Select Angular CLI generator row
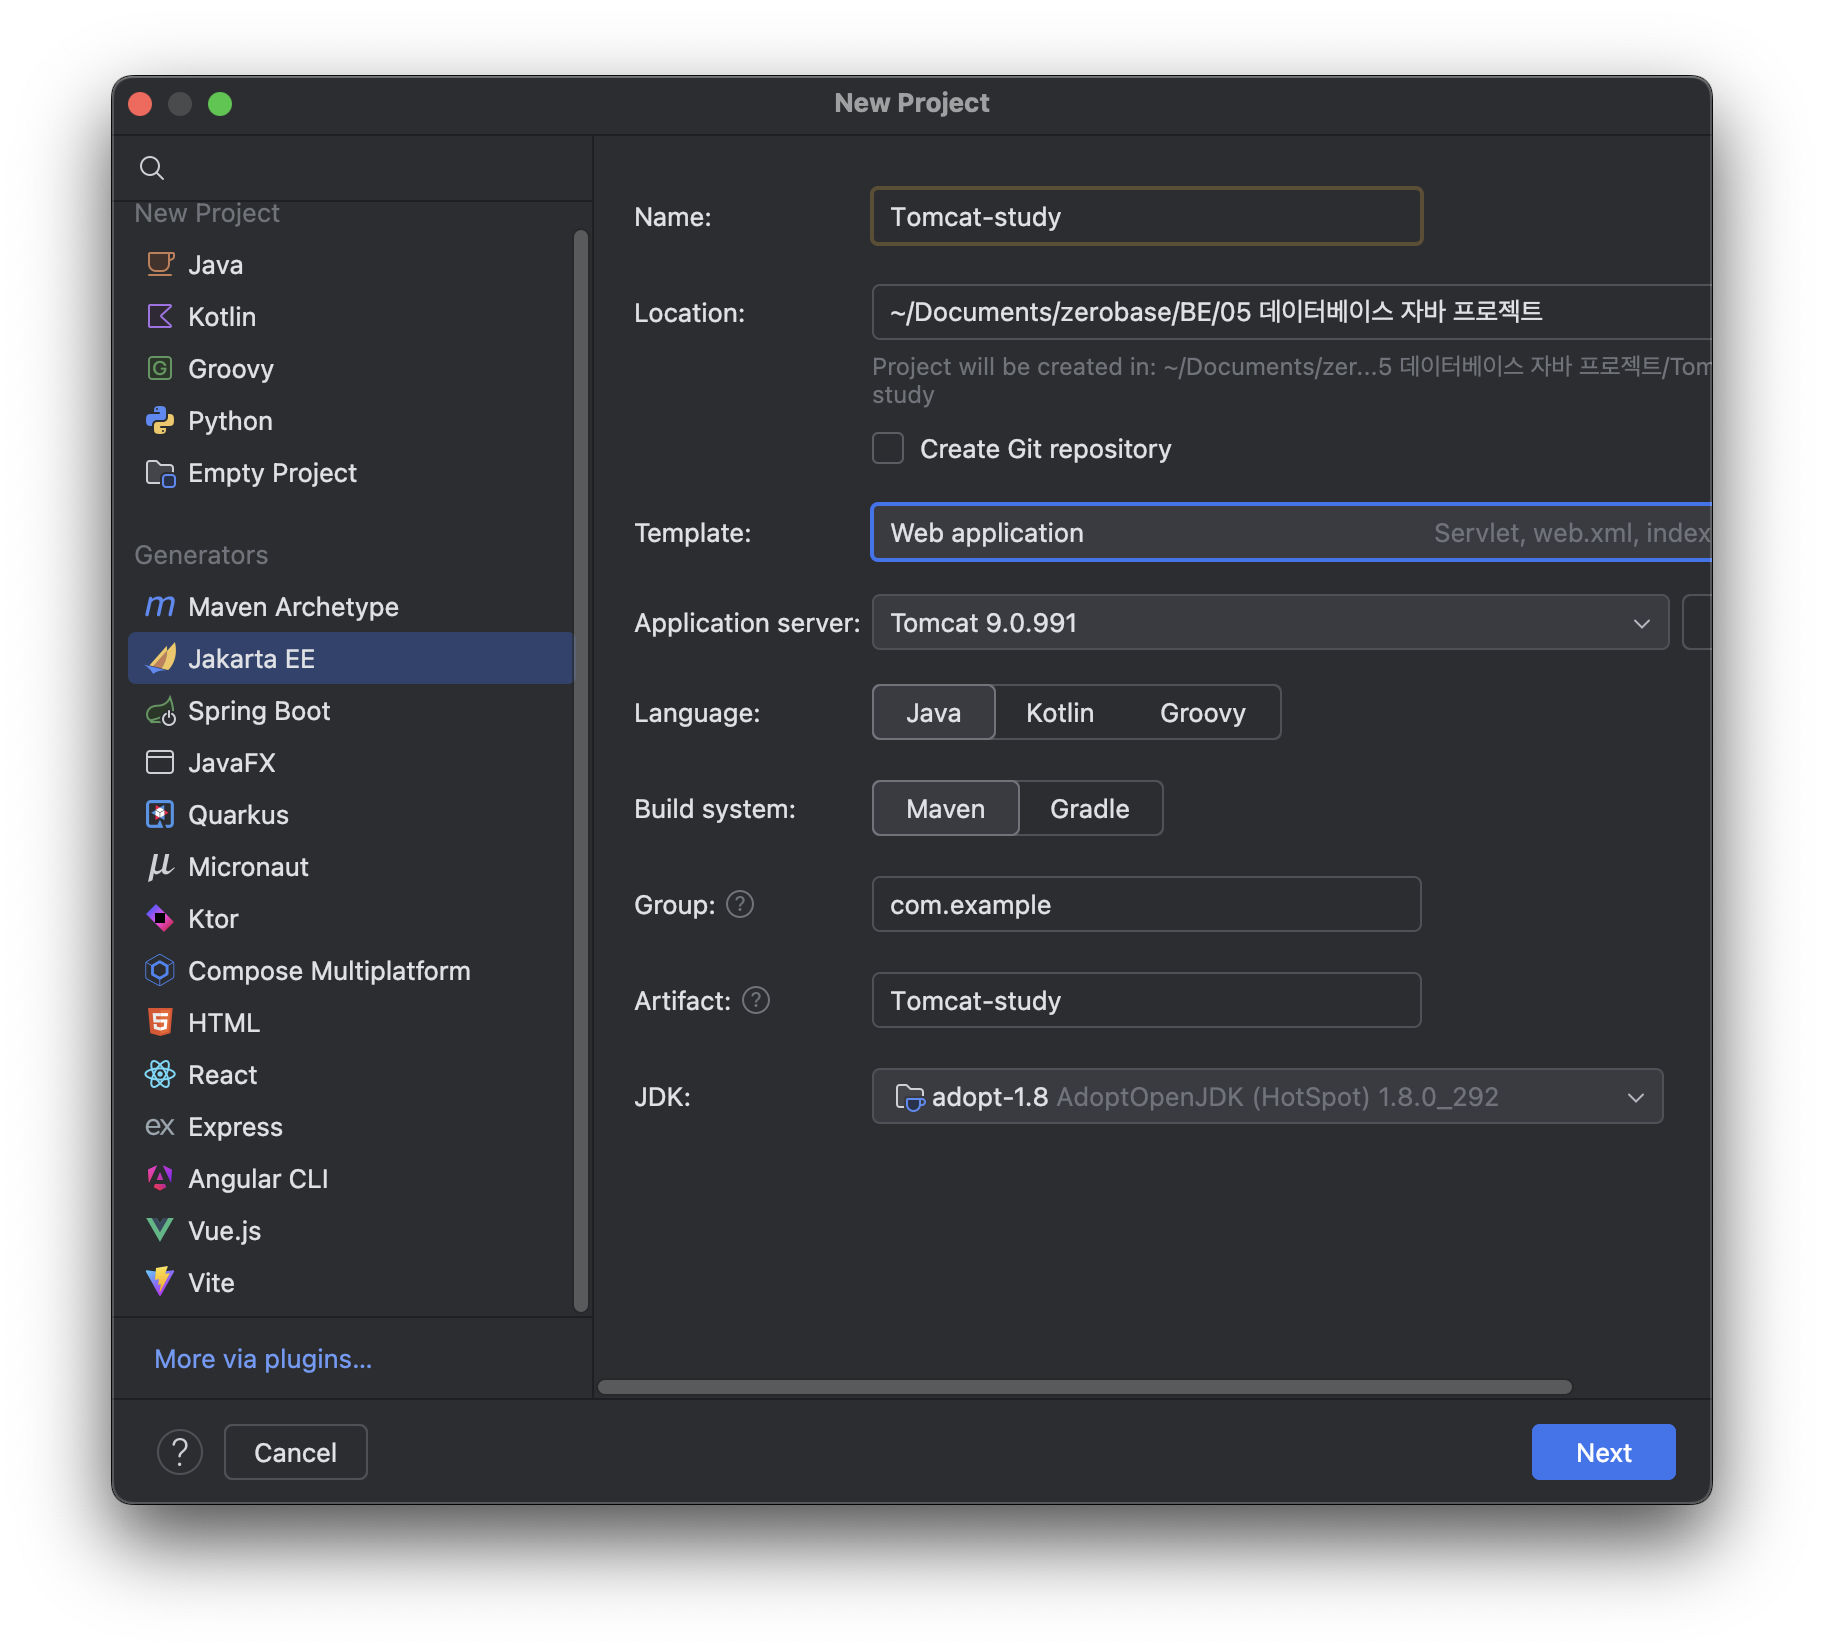The width and height of the screenshot is (1824, 1652). point(351,1178)
